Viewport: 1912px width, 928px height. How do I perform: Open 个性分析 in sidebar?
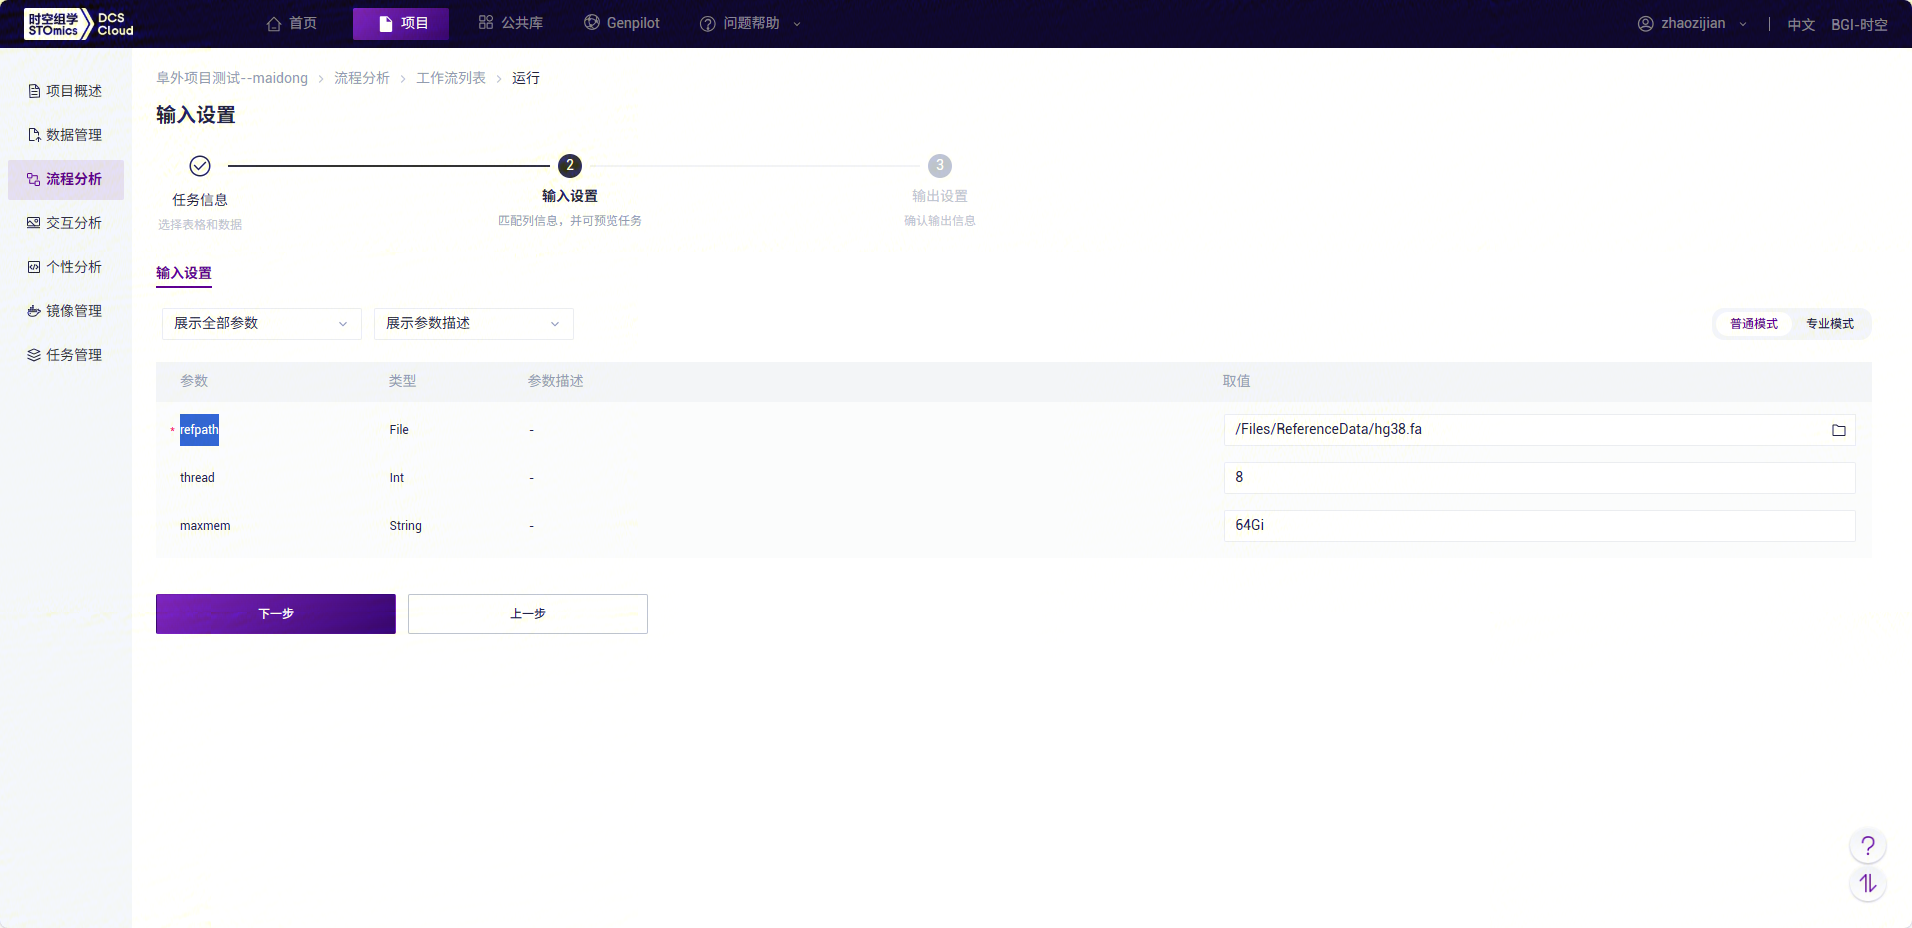pos(66,267)
